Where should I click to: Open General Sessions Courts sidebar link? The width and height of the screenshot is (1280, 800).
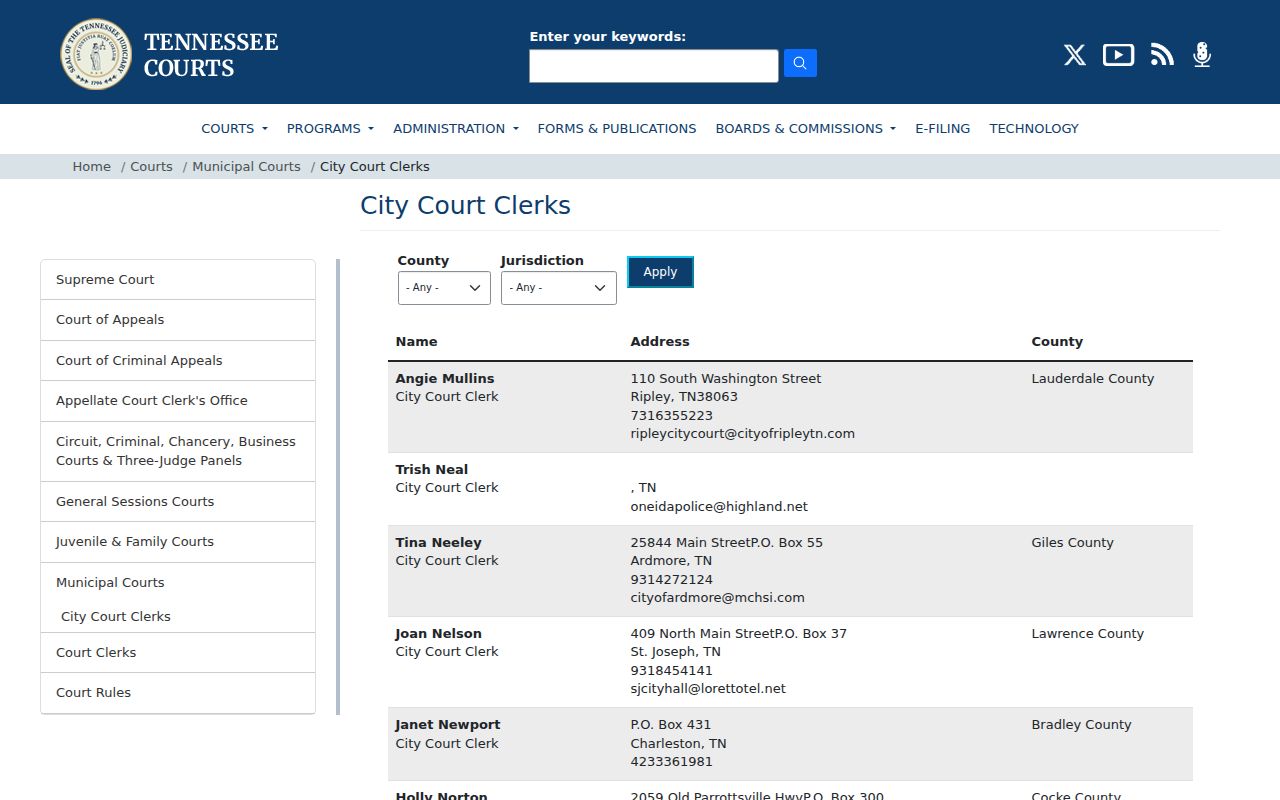click(178, 502)
